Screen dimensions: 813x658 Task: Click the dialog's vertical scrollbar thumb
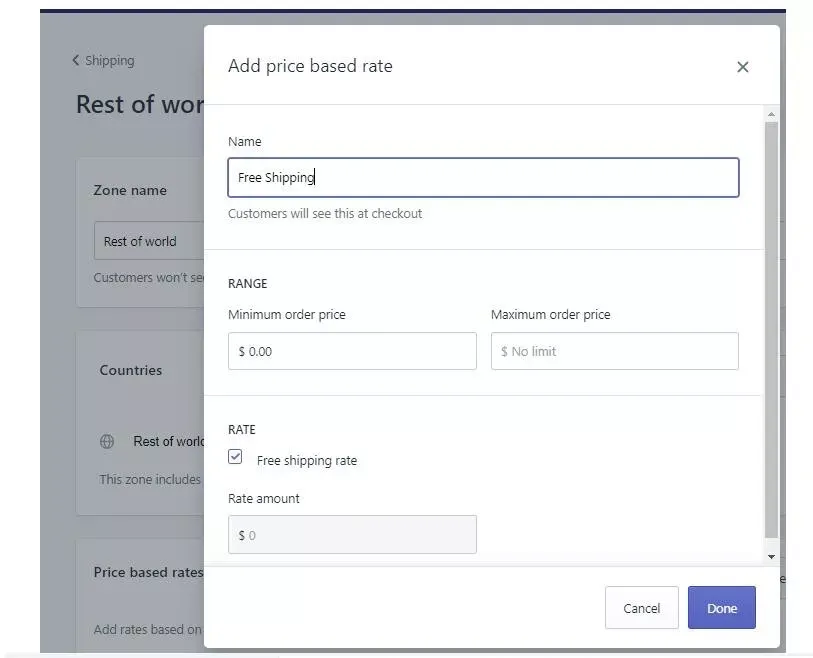pos(771,330)
